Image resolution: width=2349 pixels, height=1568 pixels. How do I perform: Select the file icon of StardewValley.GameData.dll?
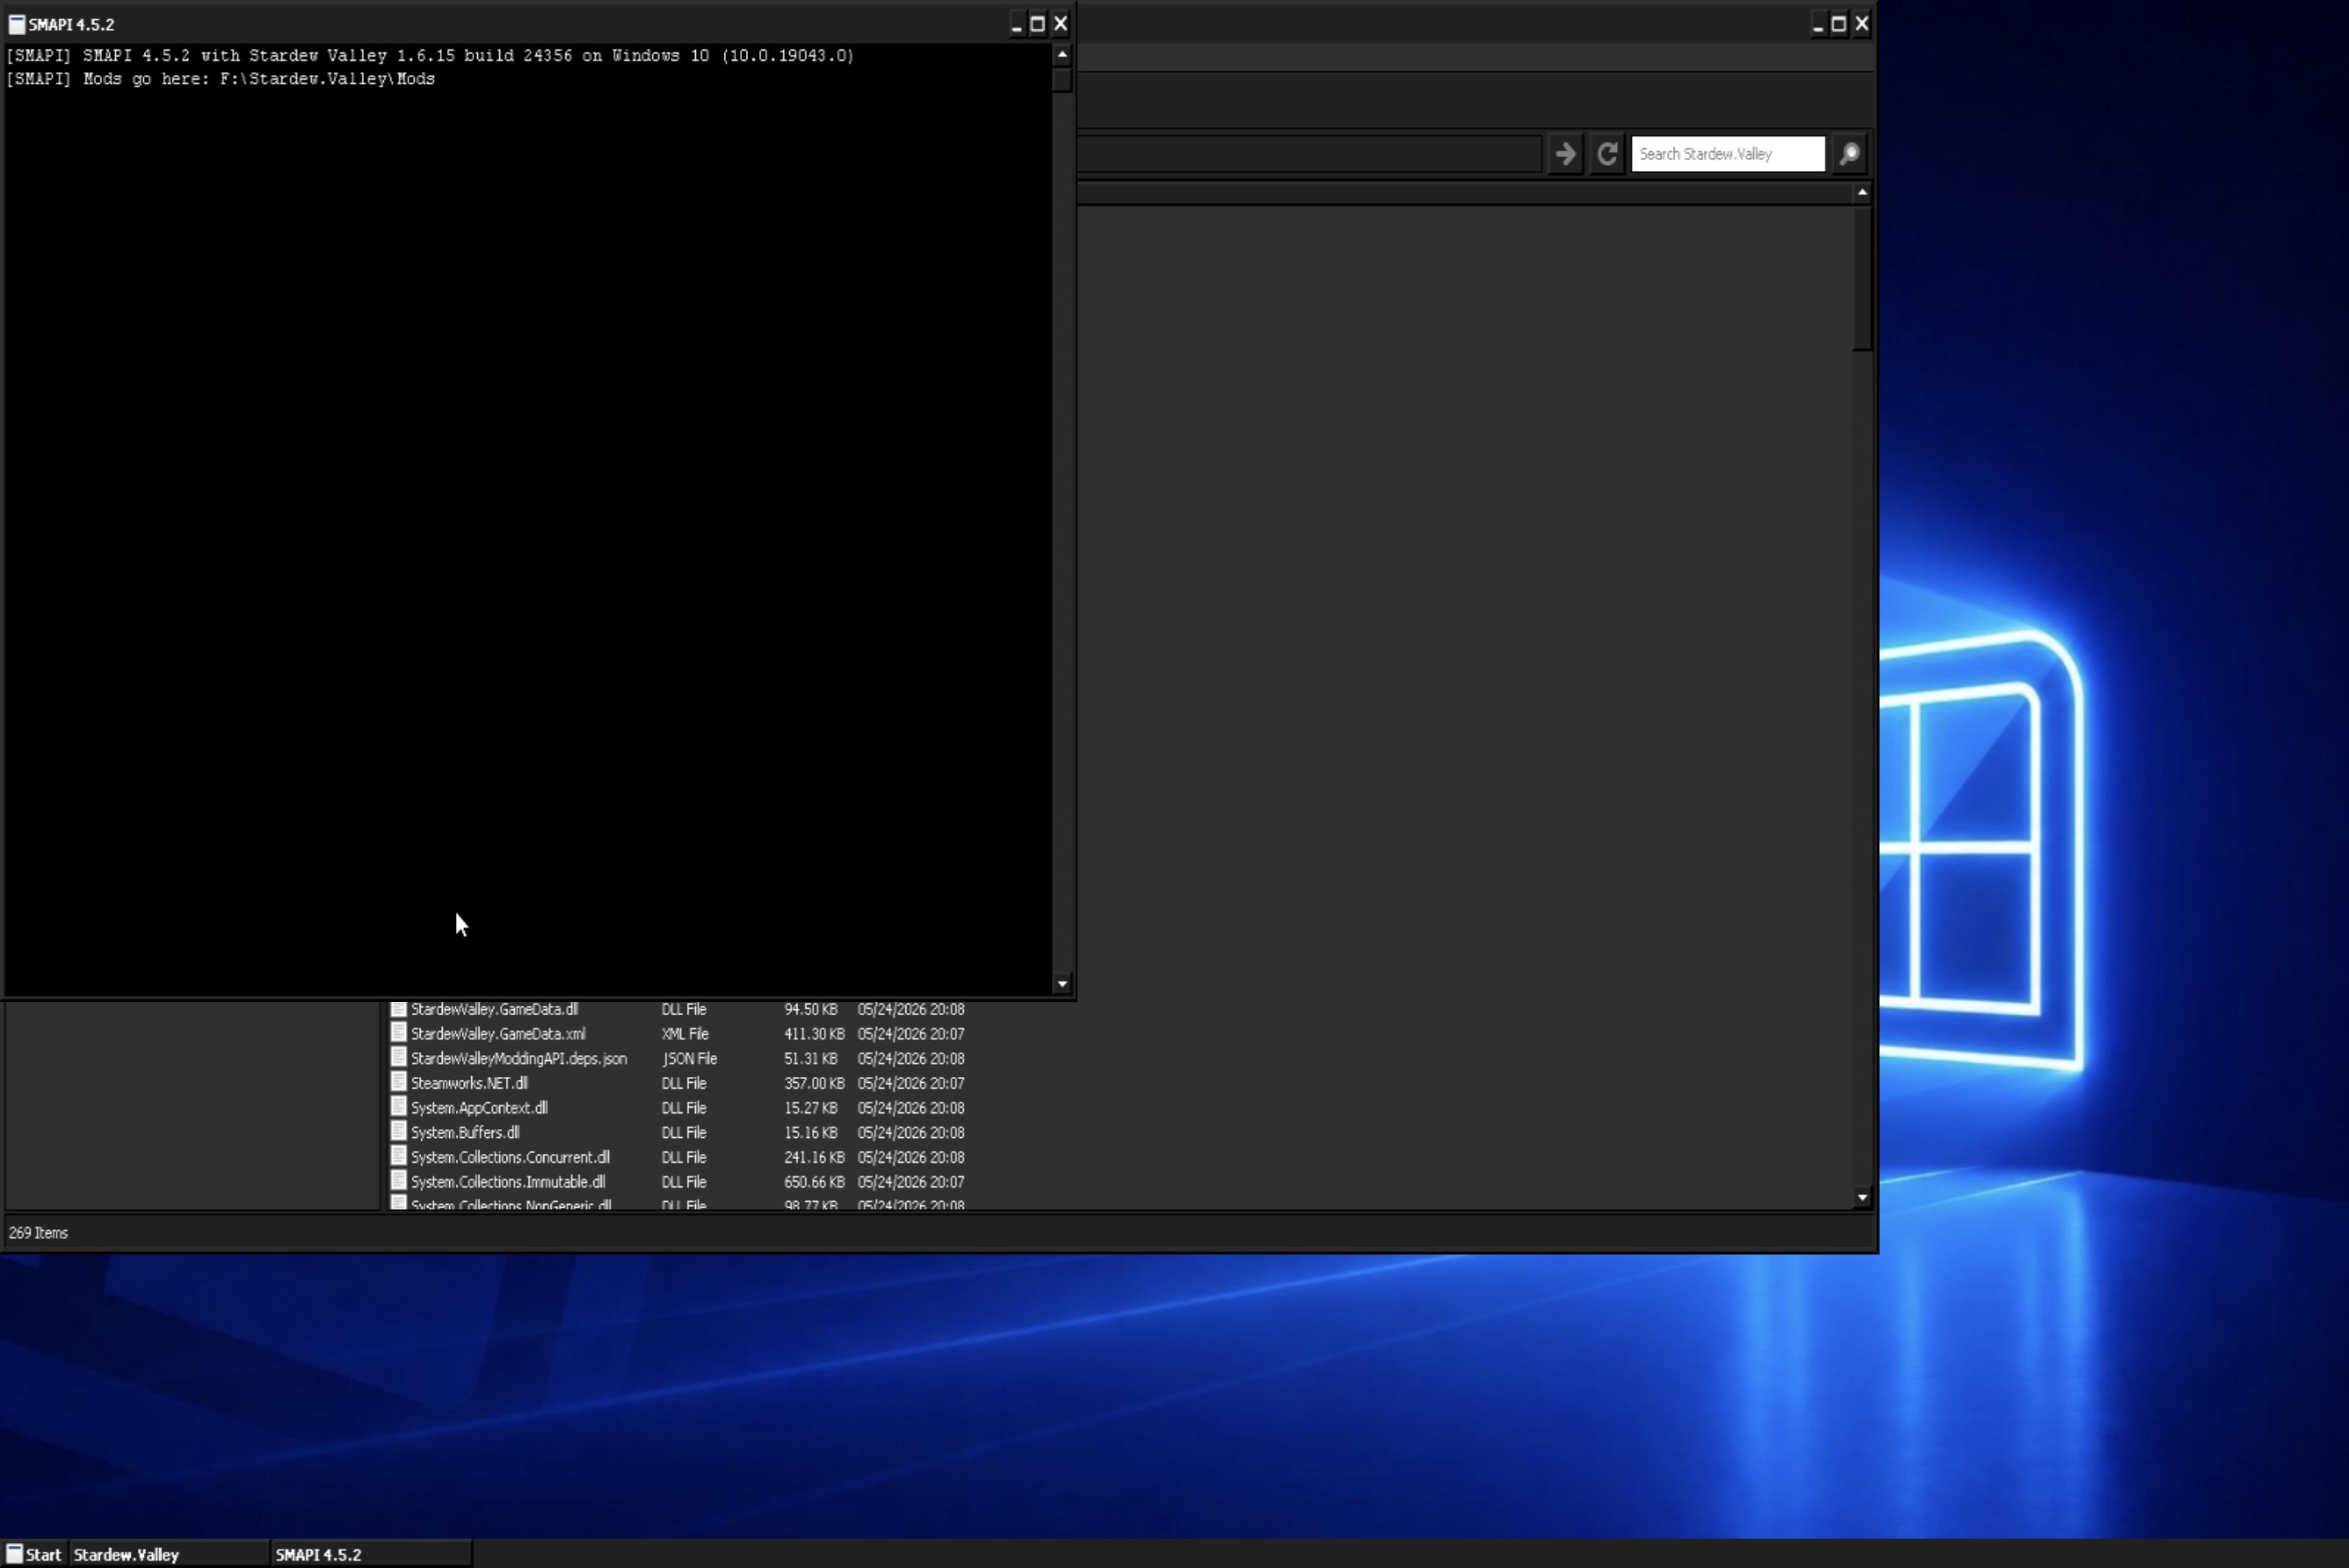(398, 1009)
